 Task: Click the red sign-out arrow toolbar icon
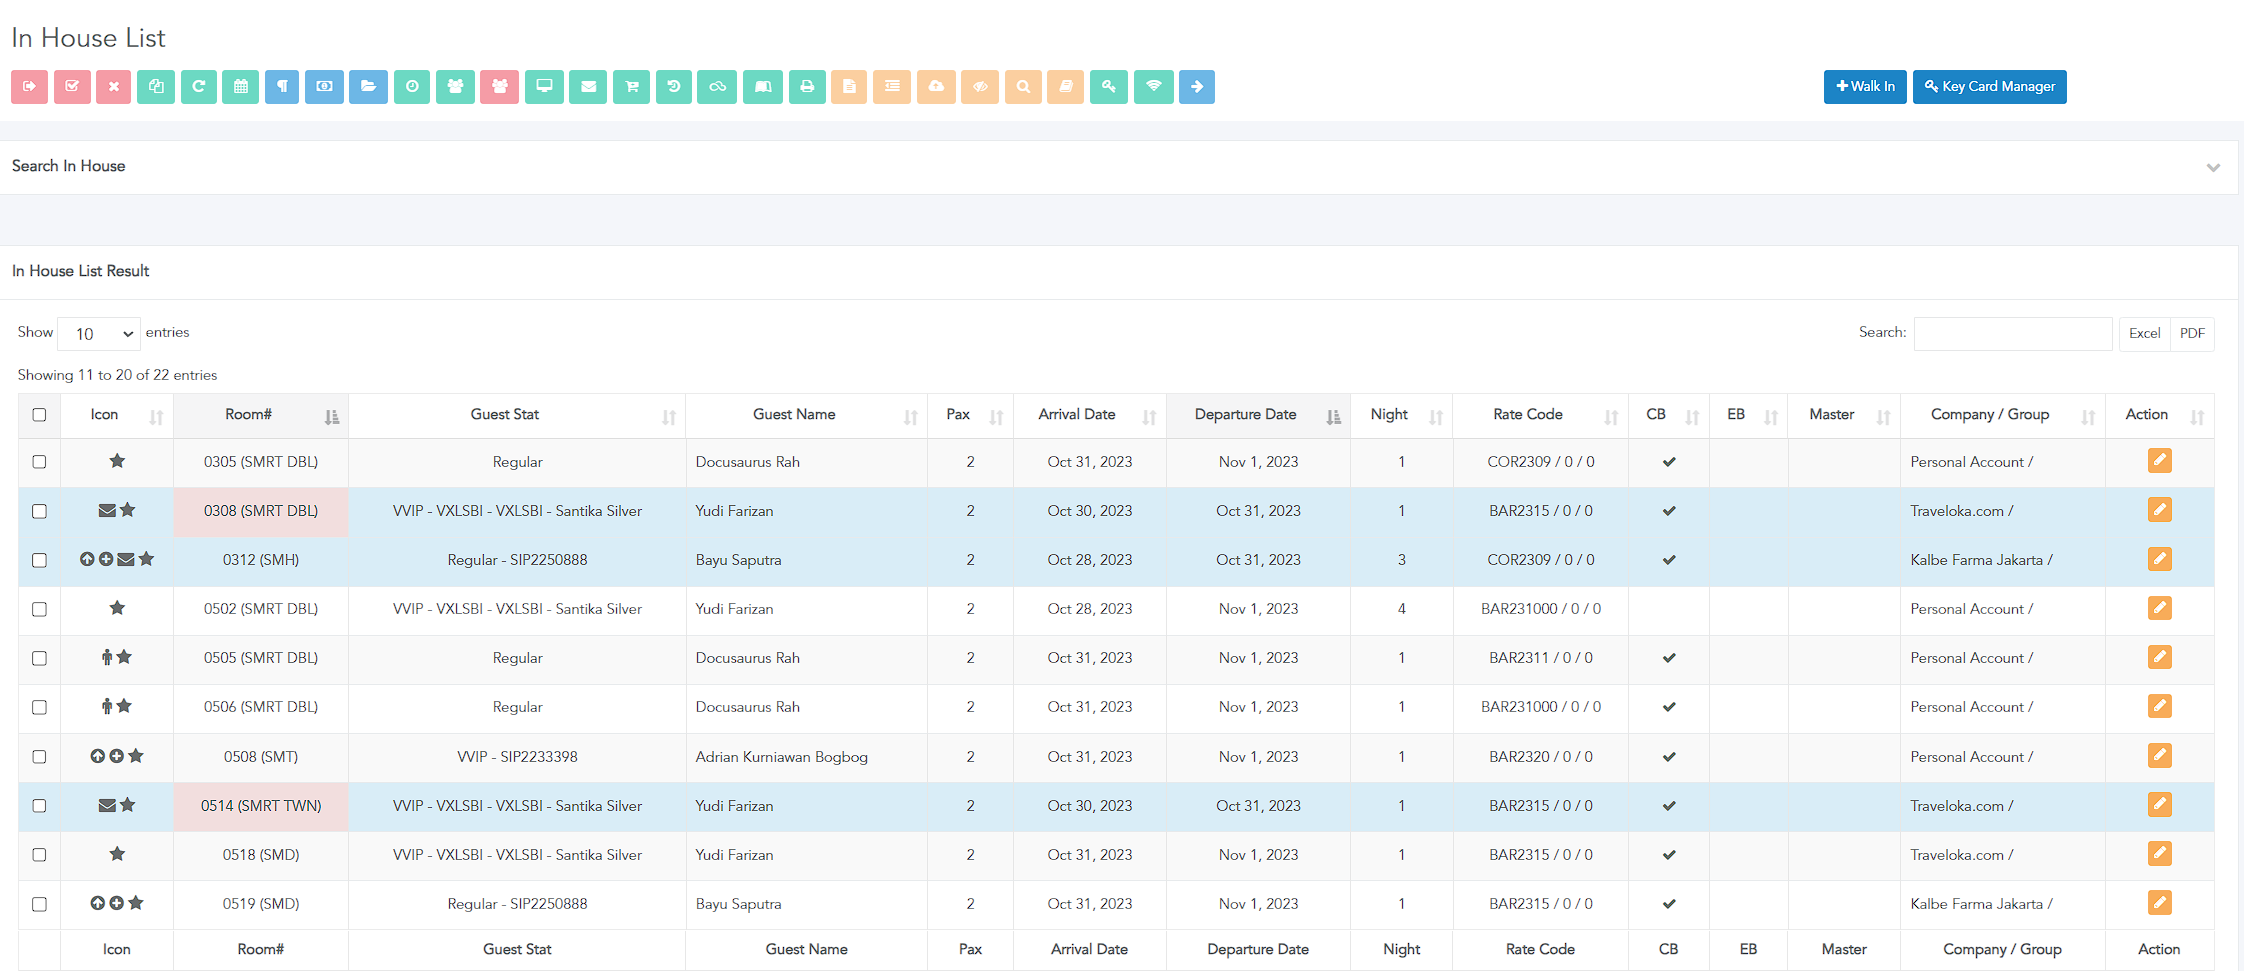(30, 87)
